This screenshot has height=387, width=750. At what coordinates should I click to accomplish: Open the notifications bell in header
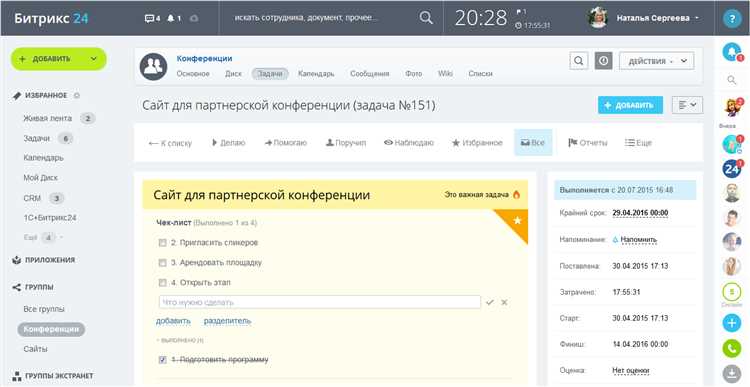coord(174,18)
